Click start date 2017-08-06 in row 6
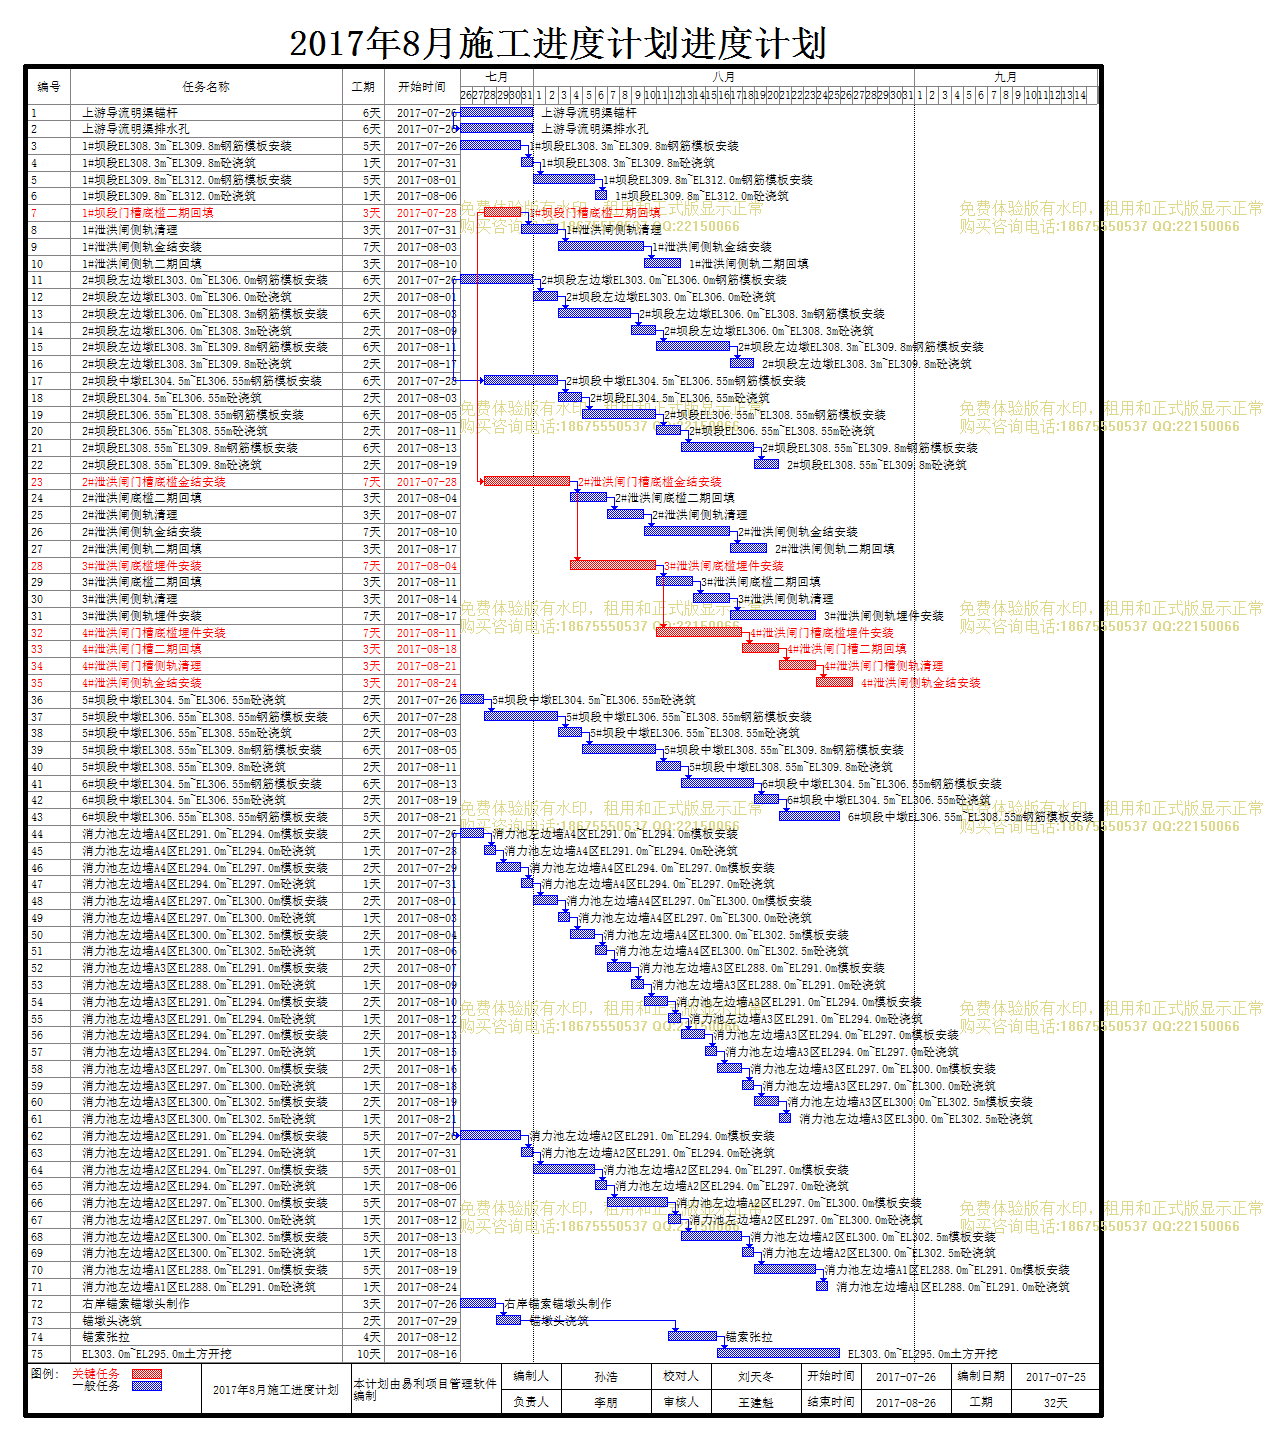1263x1439 pixels. click(427, 196)
